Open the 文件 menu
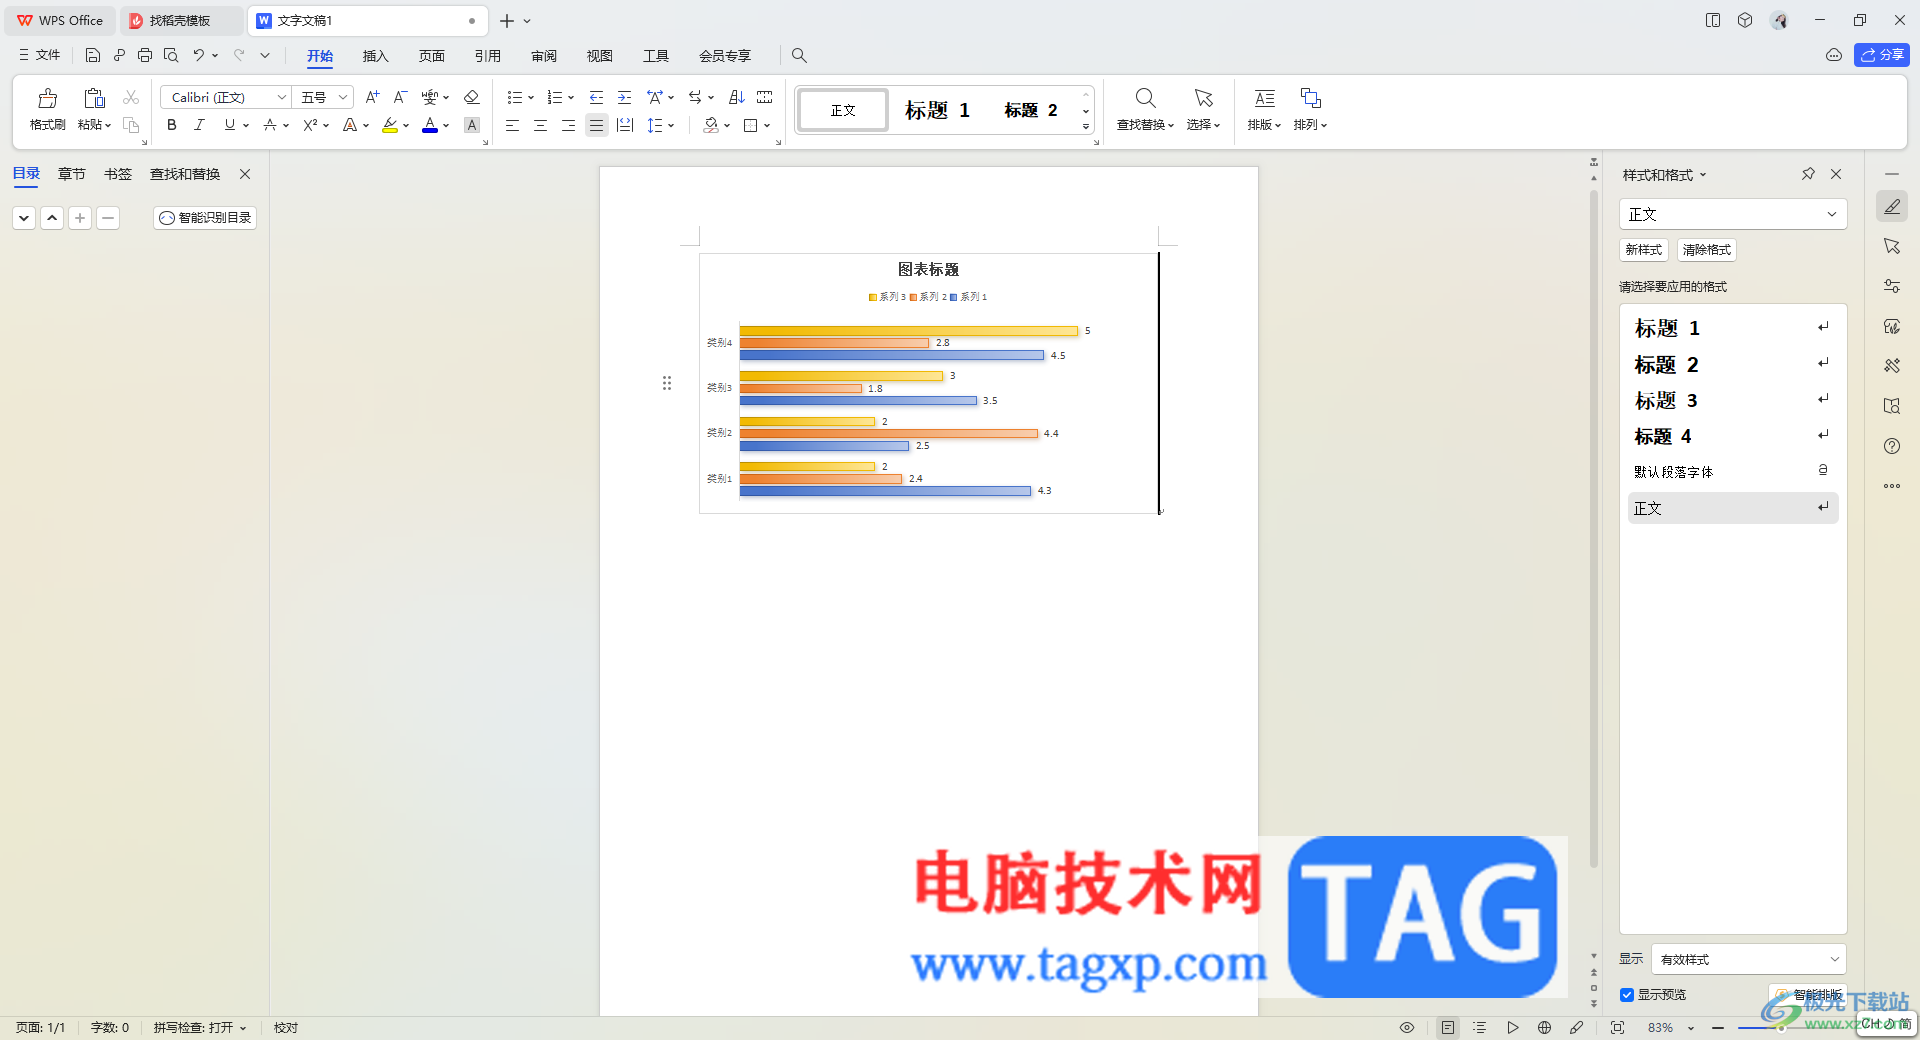Viewport: 1920px width, 1040px height. pyautogui.click(x=40, y=55)
